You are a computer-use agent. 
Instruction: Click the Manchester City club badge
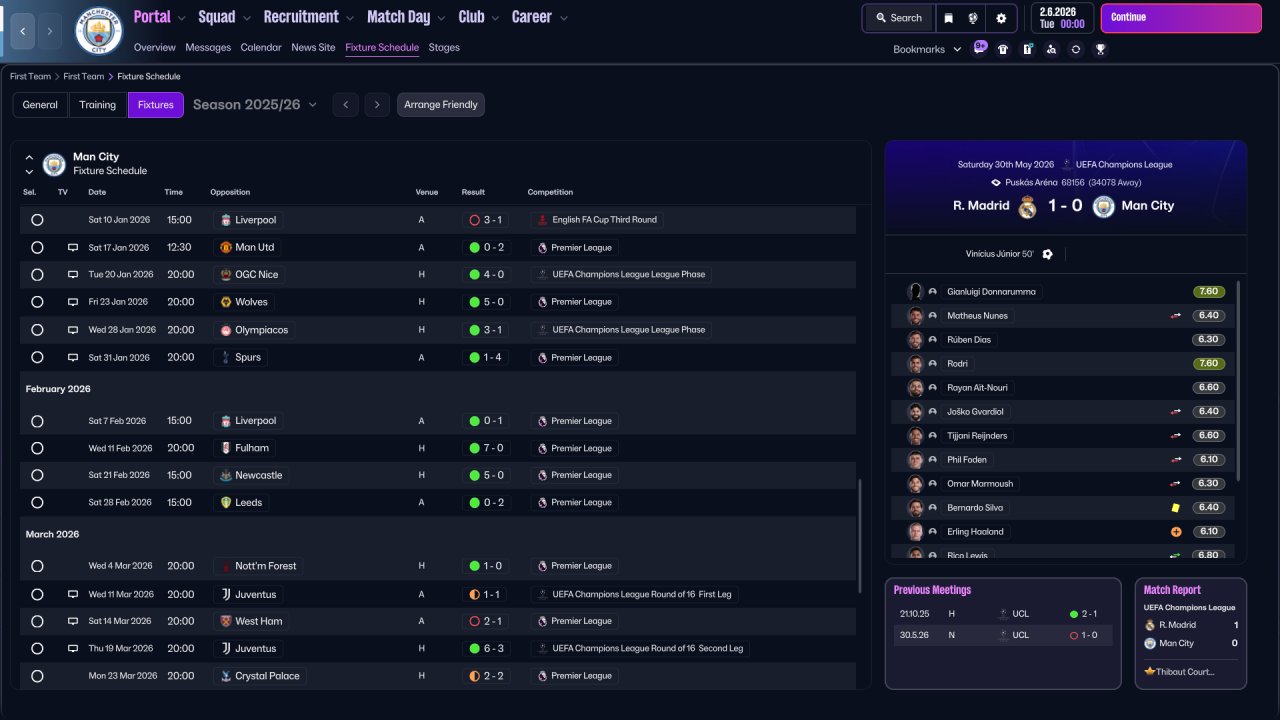coord(99,31)
